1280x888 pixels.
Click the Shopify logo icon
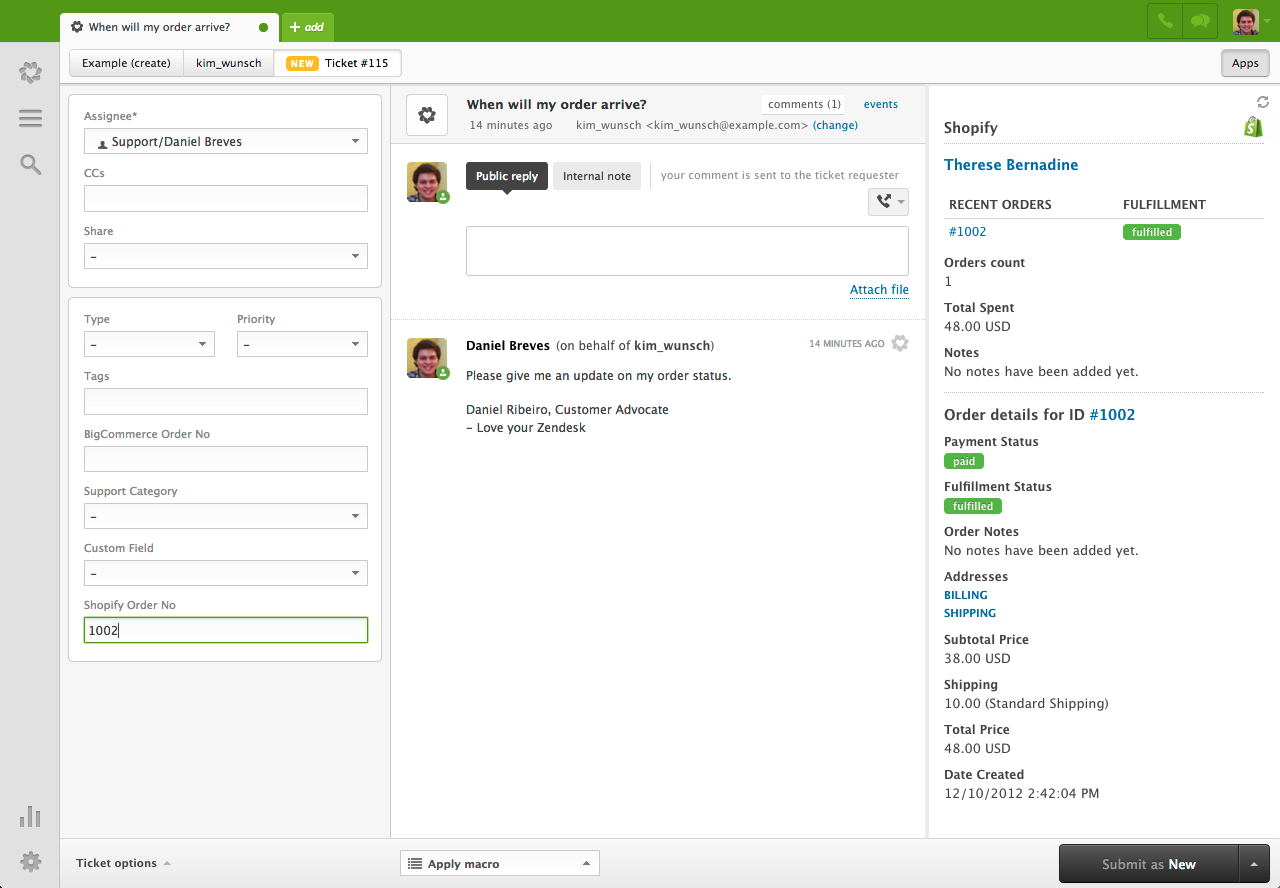[1253, 126]
